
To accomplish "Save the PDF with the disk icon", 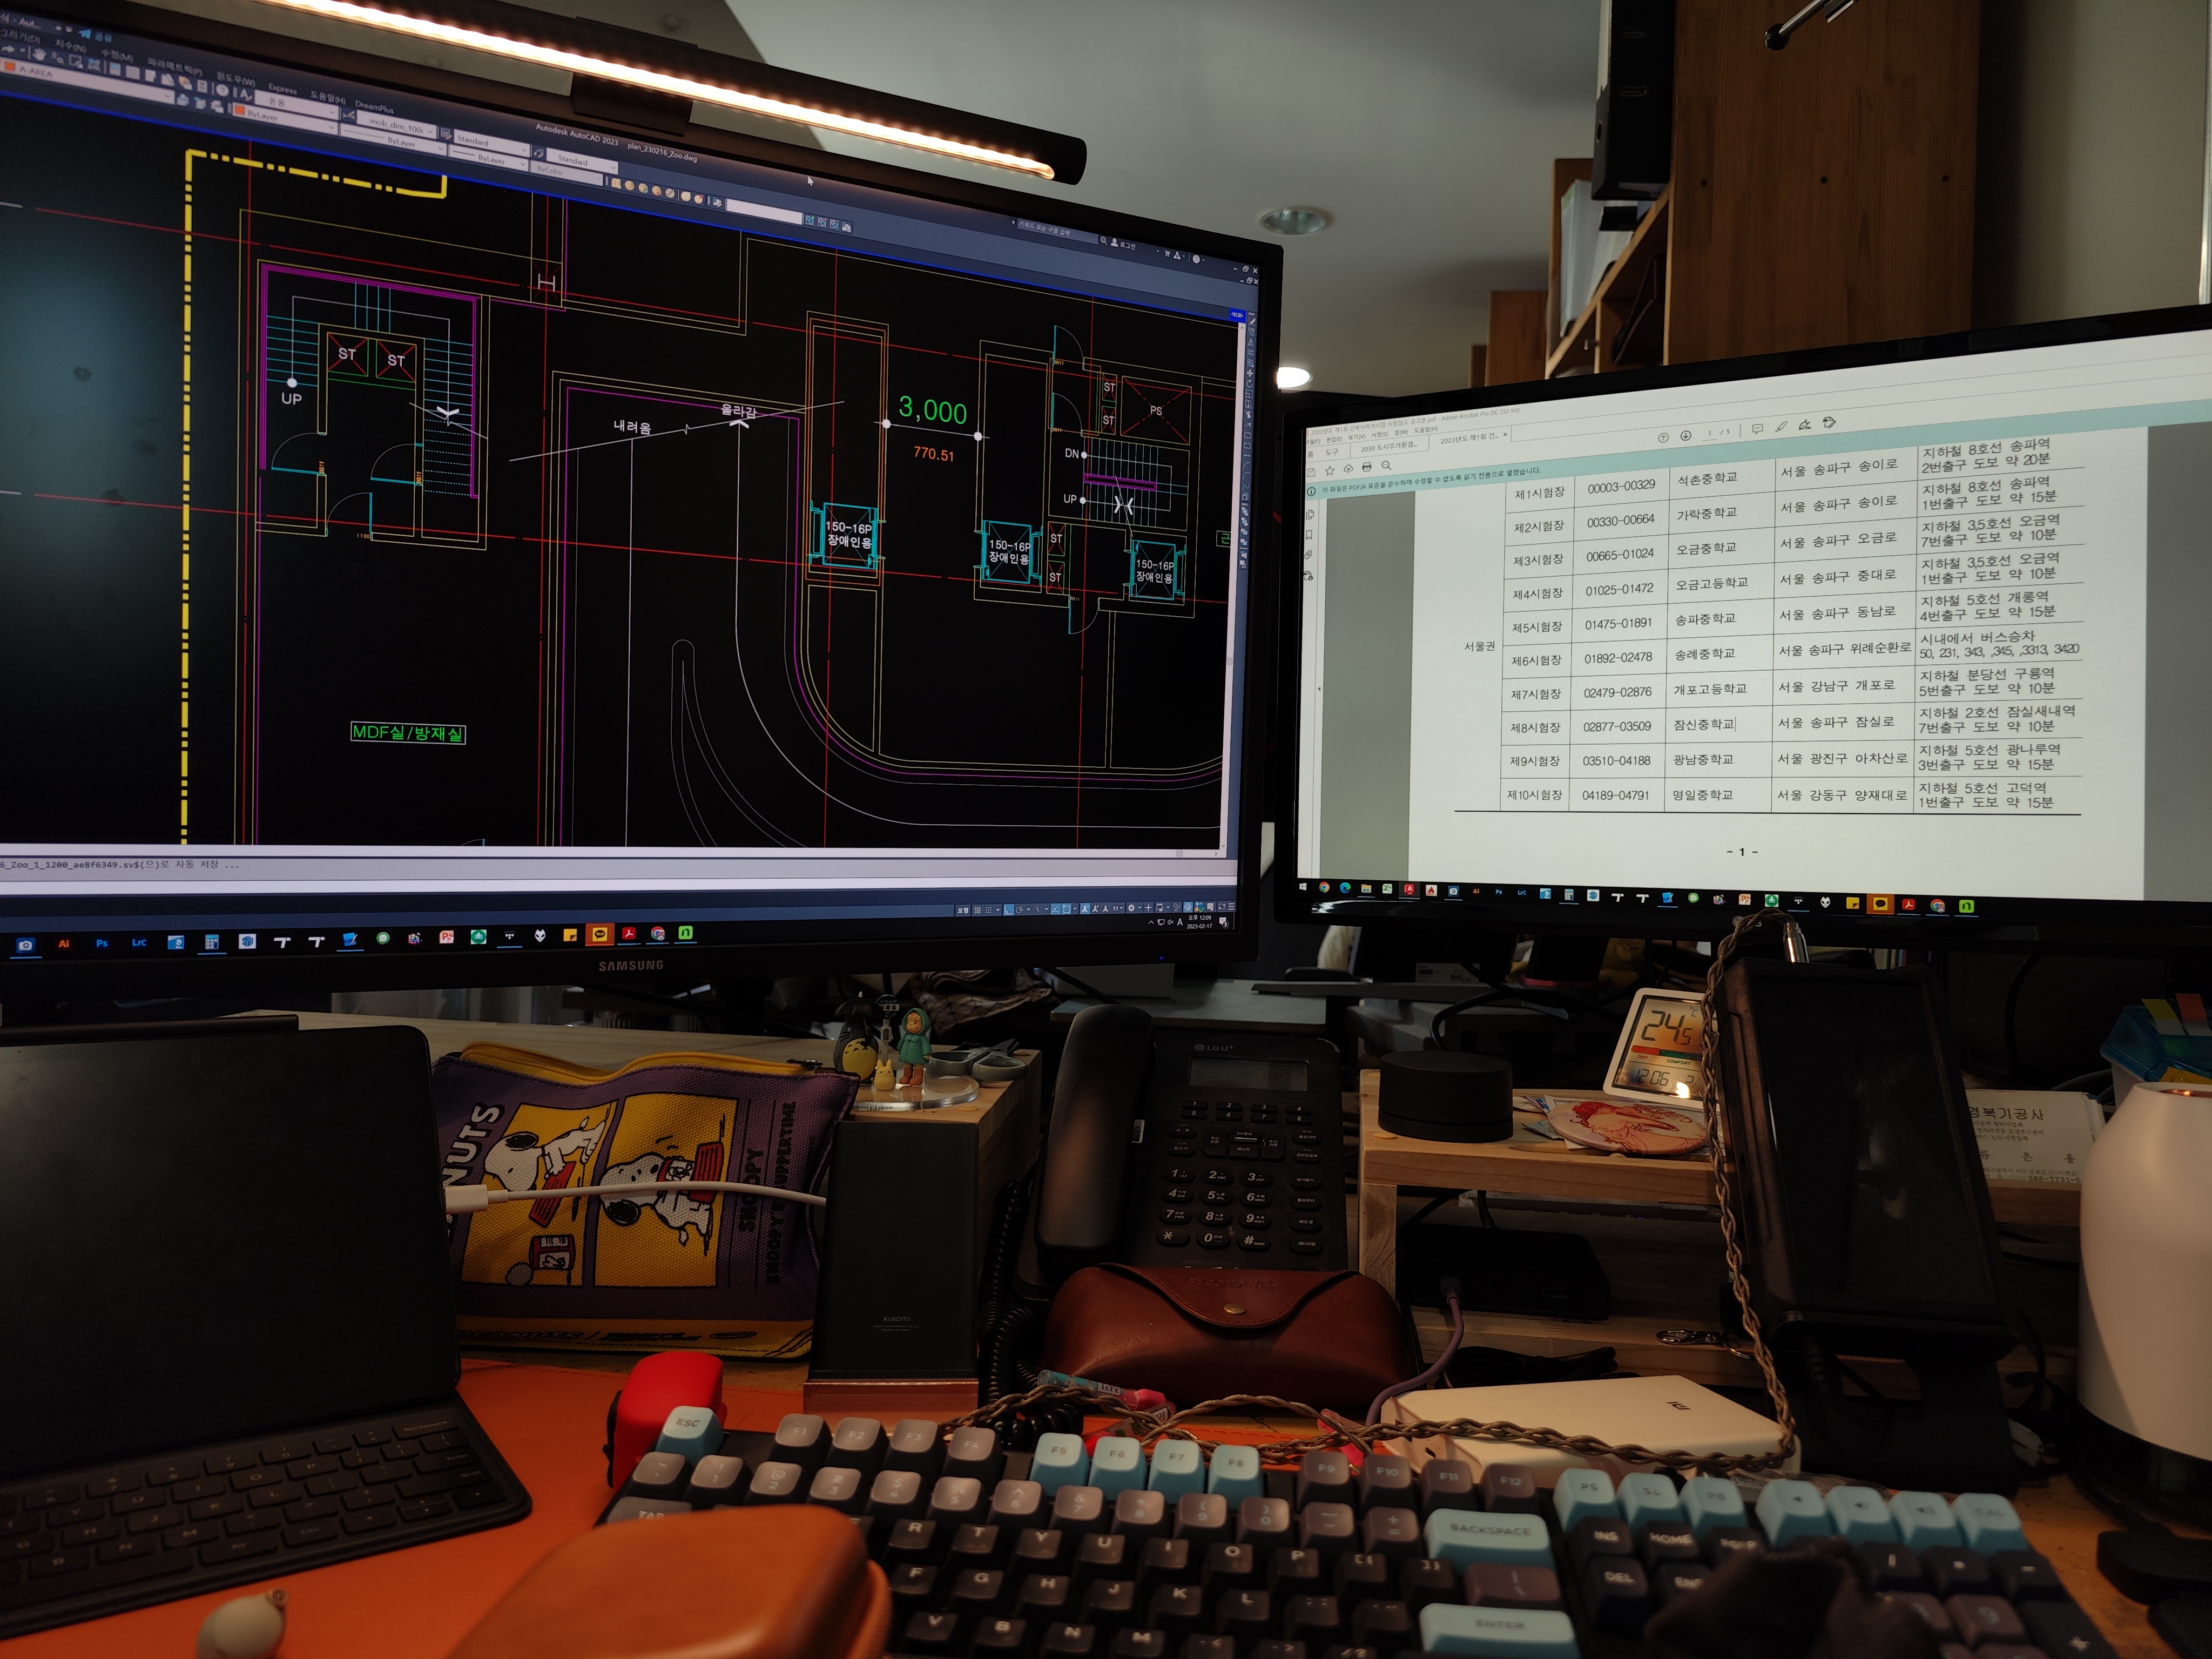I will (x=1312, y=473).
